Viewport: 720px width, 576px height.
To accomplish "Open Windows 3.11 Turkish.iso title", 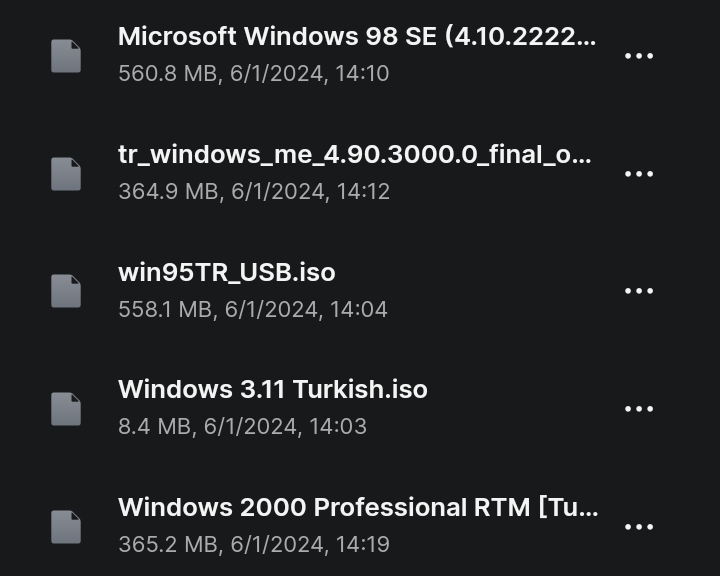I will point(273,389).
